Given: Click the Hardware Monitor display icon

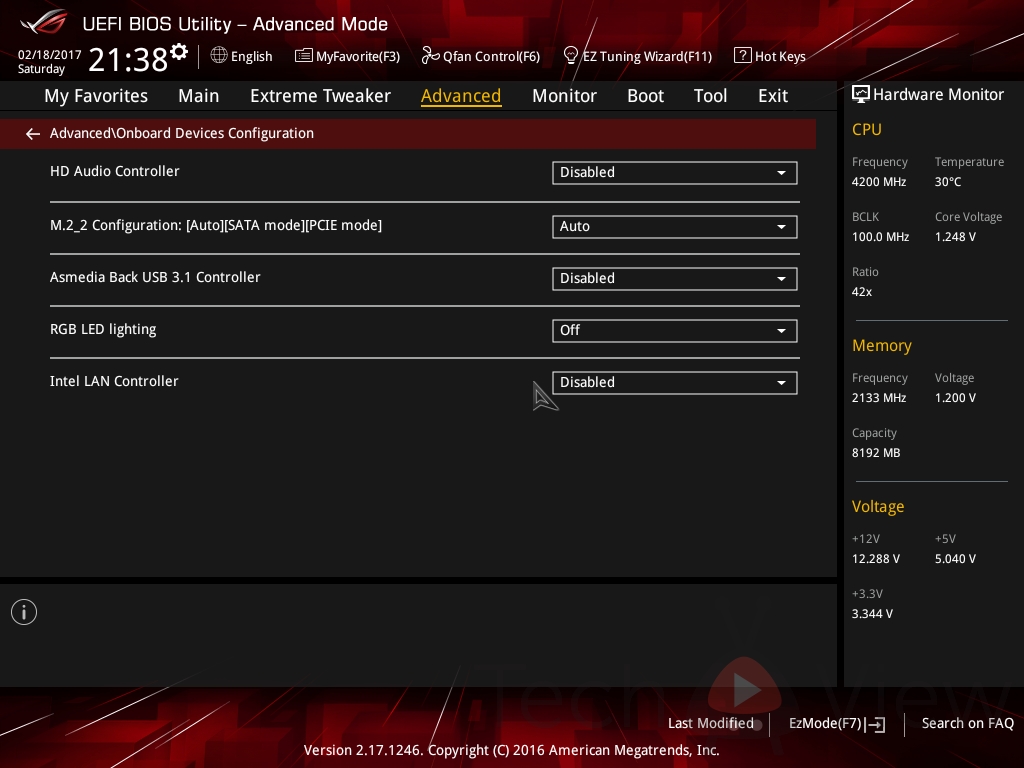Looking at the screenshot, I should (x=861, y=95).
